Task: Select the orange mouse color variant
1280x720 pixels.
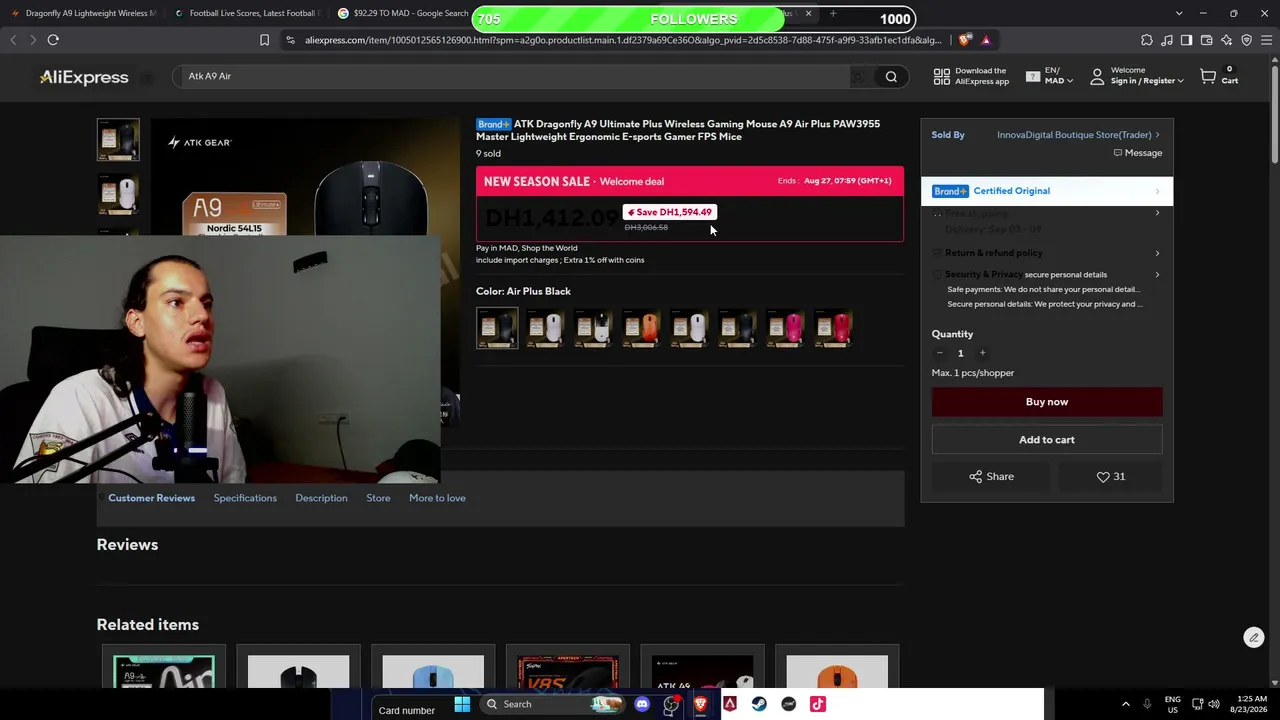Action: (x=641, y=328)
